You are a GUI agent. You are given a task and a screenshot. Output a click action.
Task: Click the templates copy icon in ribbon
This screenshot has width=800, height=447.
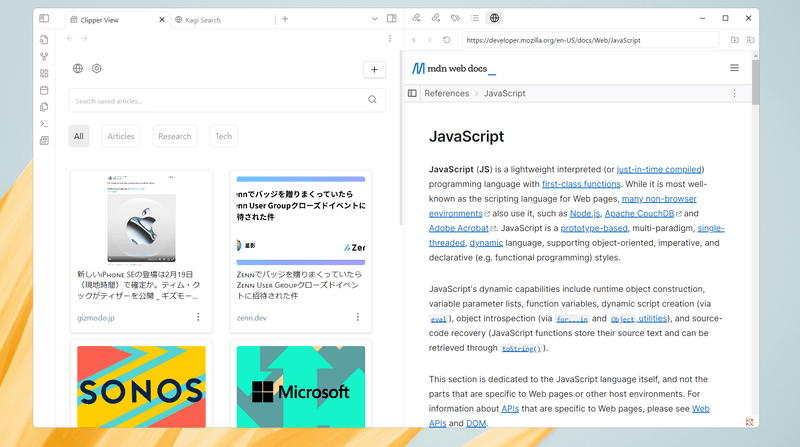click(44, 107)
